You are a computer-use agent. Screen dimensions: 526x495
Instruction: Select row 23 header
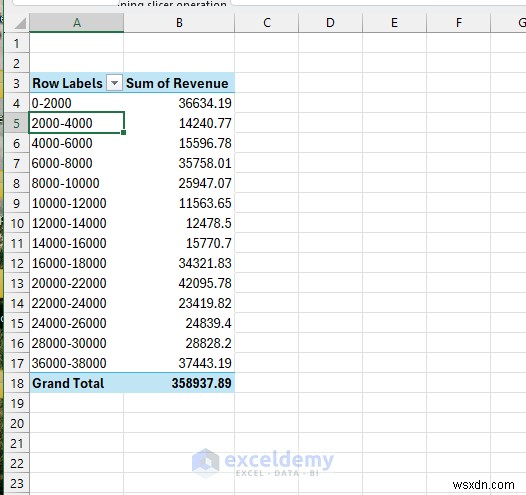click(x=17, y=483)
